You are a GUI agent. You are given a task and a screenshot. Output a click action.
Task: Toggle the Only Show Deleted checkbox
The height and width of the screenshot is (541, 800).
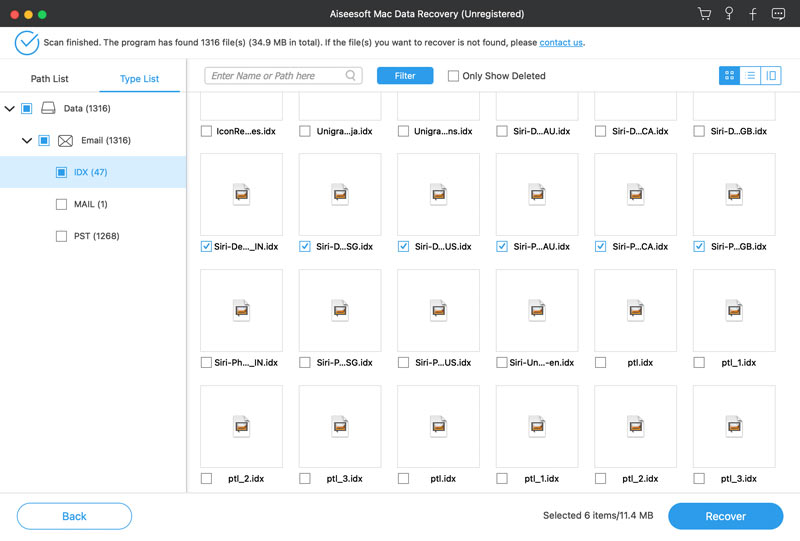click(x=453, y=76)
